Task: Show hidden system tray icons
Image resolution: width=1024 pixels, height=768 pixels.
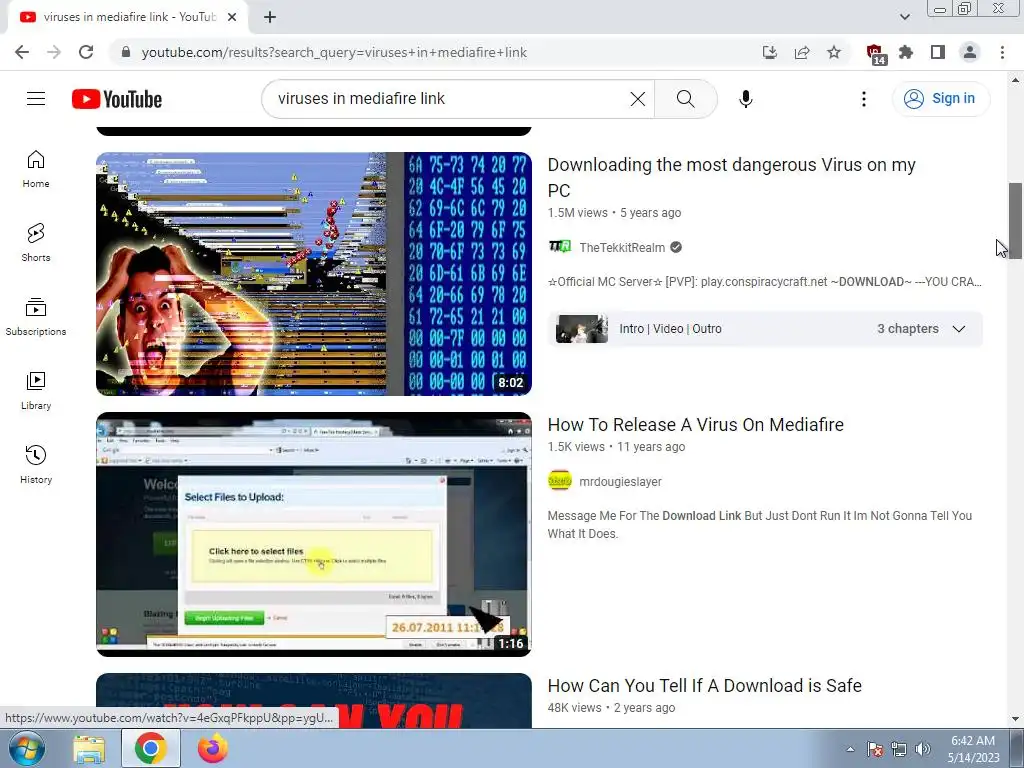Action: pyautogui.click(x=850, y=749)
